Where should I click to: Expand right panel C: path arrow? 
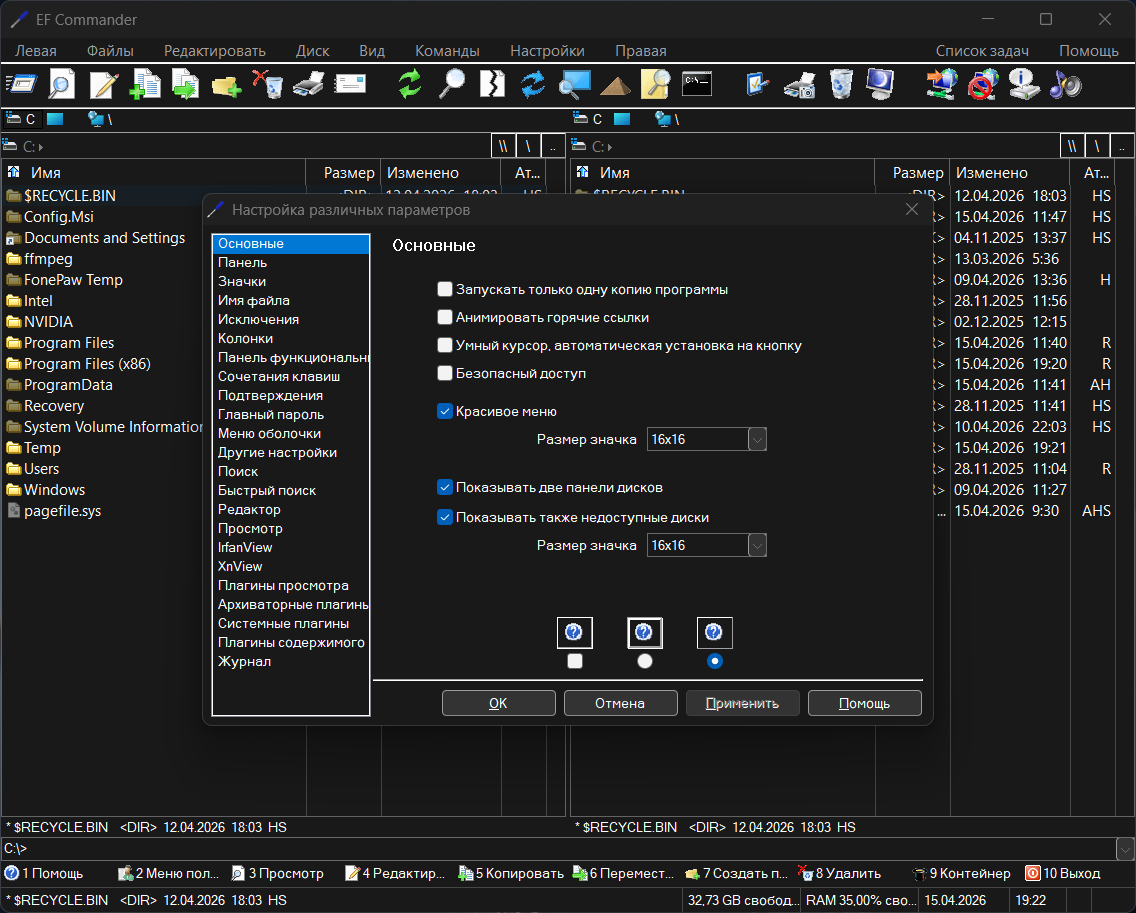tap(610, 147)
